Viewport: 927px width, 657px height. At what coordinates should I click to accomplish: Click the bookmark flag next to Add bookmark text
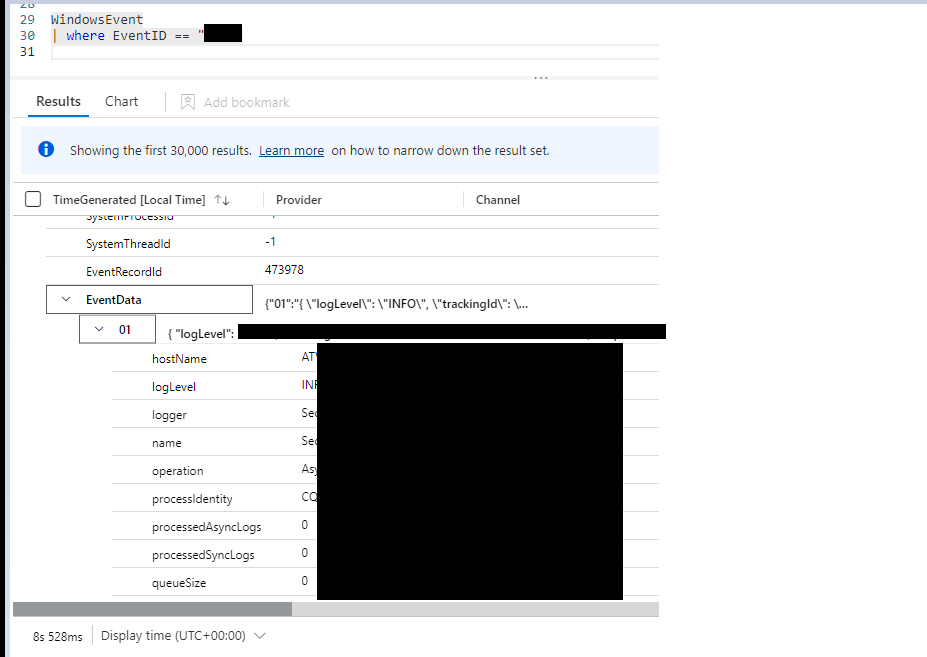click(x=188, y=102)
